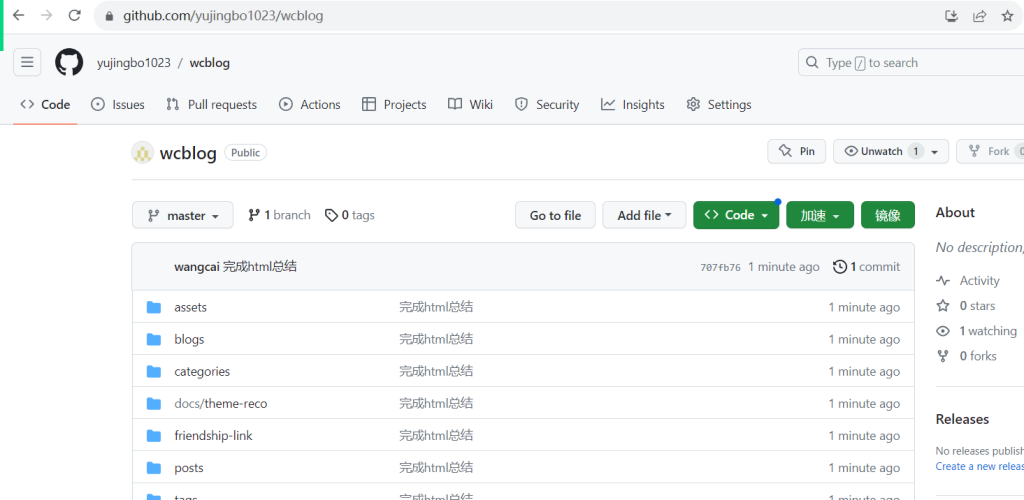This screenshot has width=1024, height=500.
Task: View the 1 branch link
Action: coord(280,215)
